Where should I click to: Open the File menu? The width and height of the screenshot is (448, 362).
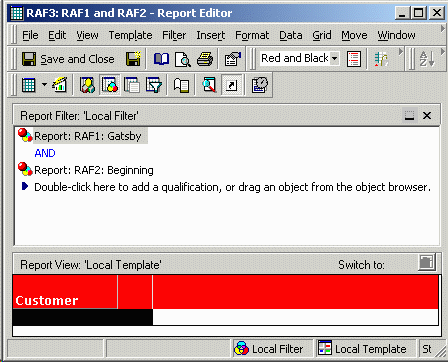coord(30,35)
